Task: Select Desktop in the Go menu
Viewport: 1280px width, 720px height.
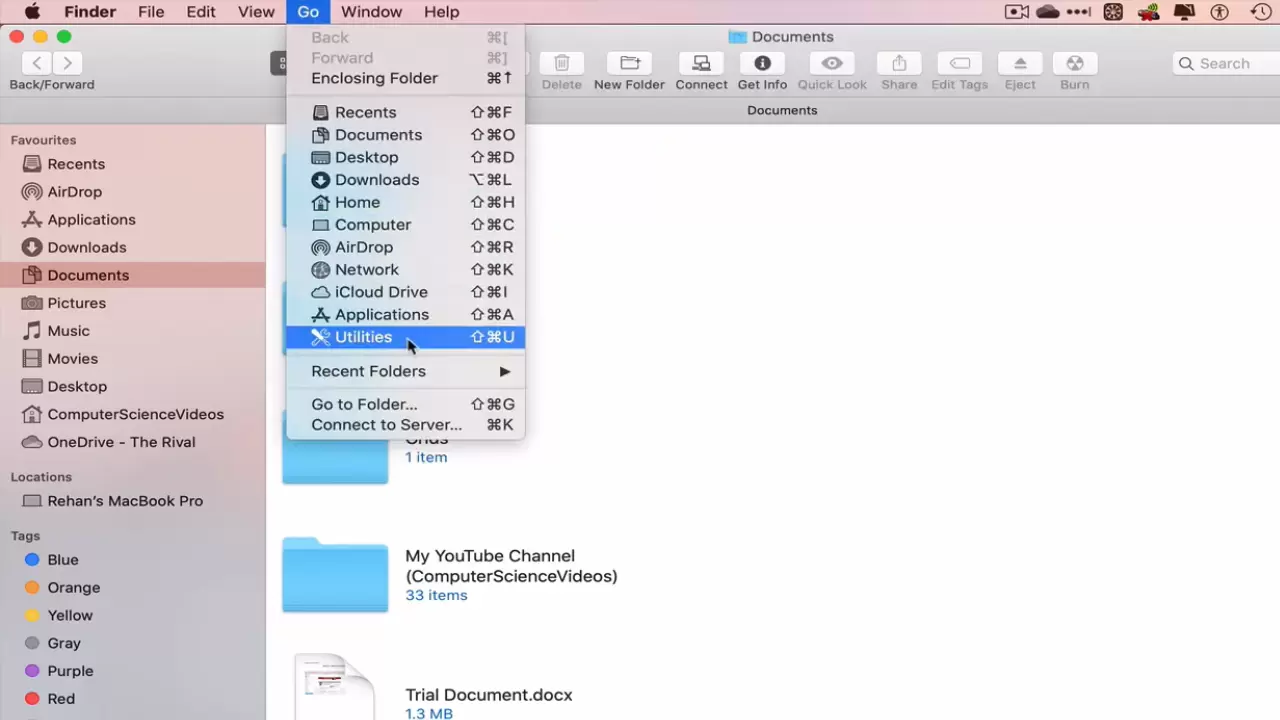Action: [405, 157]
